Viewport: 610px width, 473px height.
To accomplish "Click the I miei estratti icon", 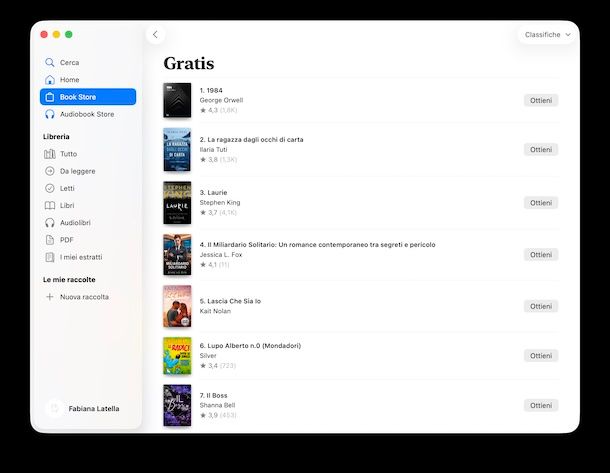I will point(49,257).
